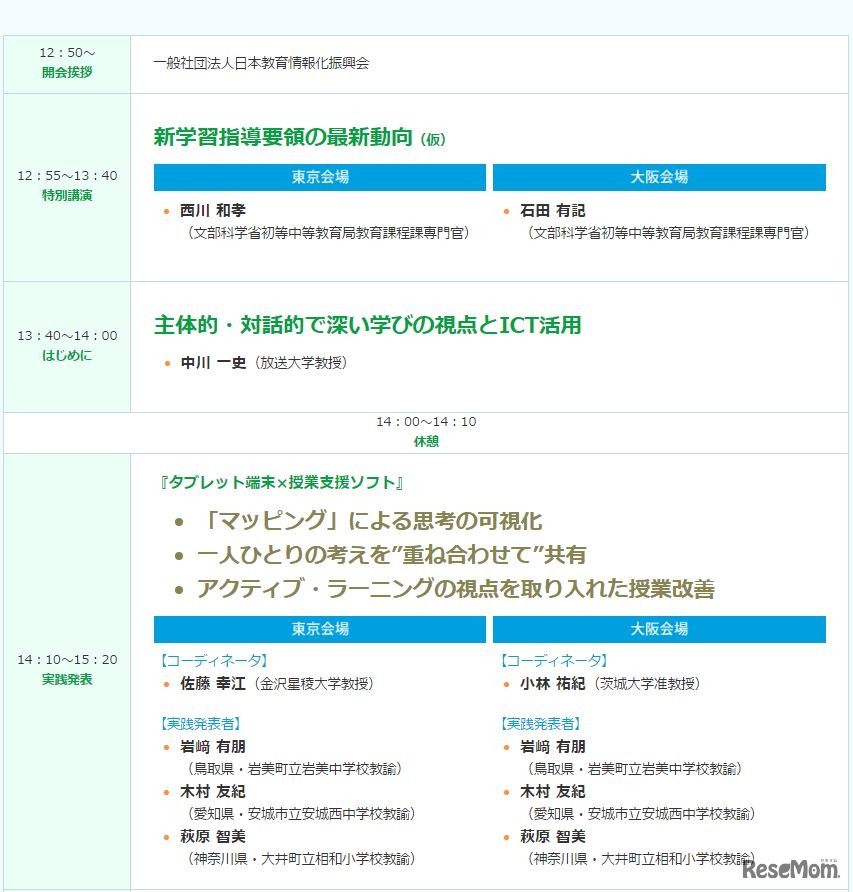The height and width of the screenshot is (892, 853).
Task: Click the 12:50～ 開会挨拶 time cell
Action: (x=67, y=63)
